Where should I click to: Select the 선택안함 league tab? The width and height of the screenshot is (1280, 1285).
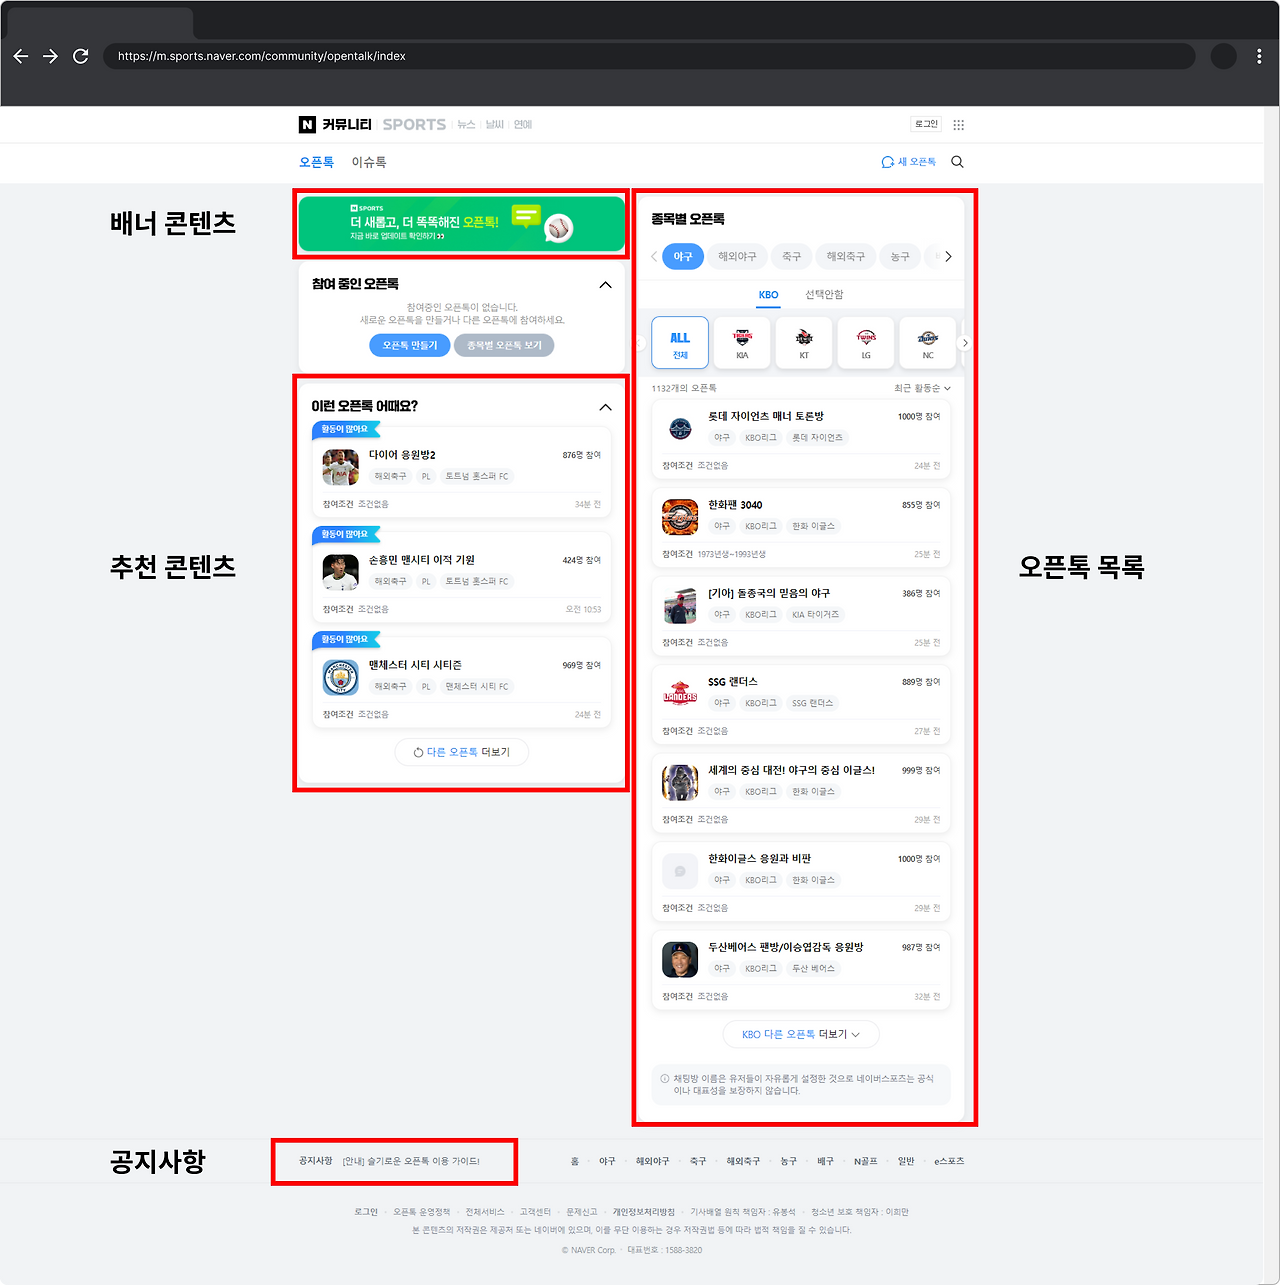click(x=824, y=295)
